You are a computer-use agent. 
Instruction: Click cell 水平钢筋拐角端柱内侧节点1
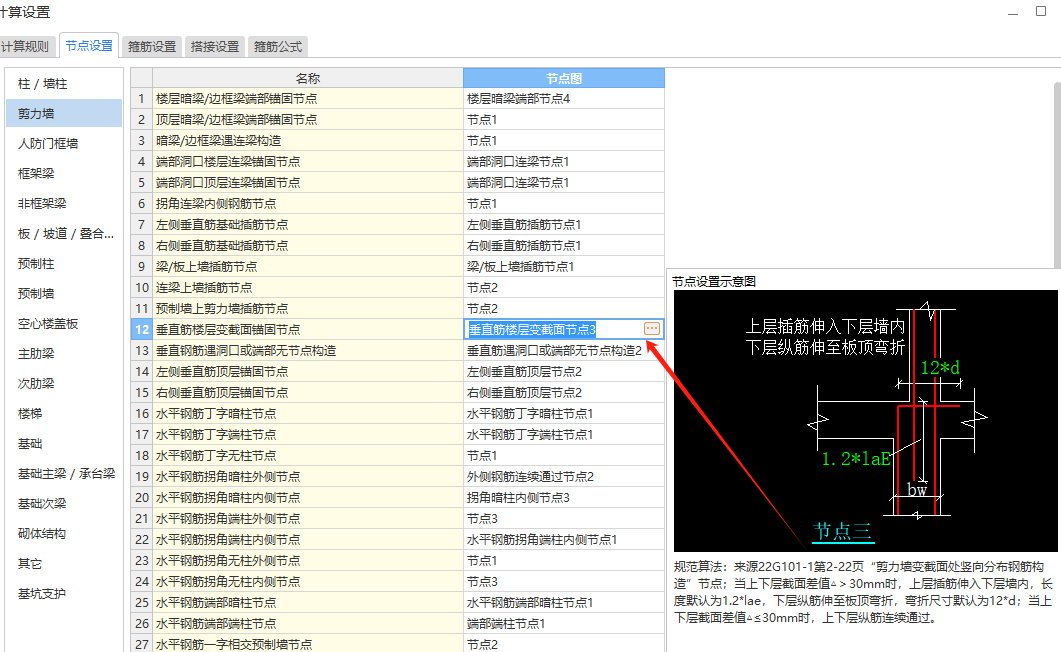tap(564, 539)
